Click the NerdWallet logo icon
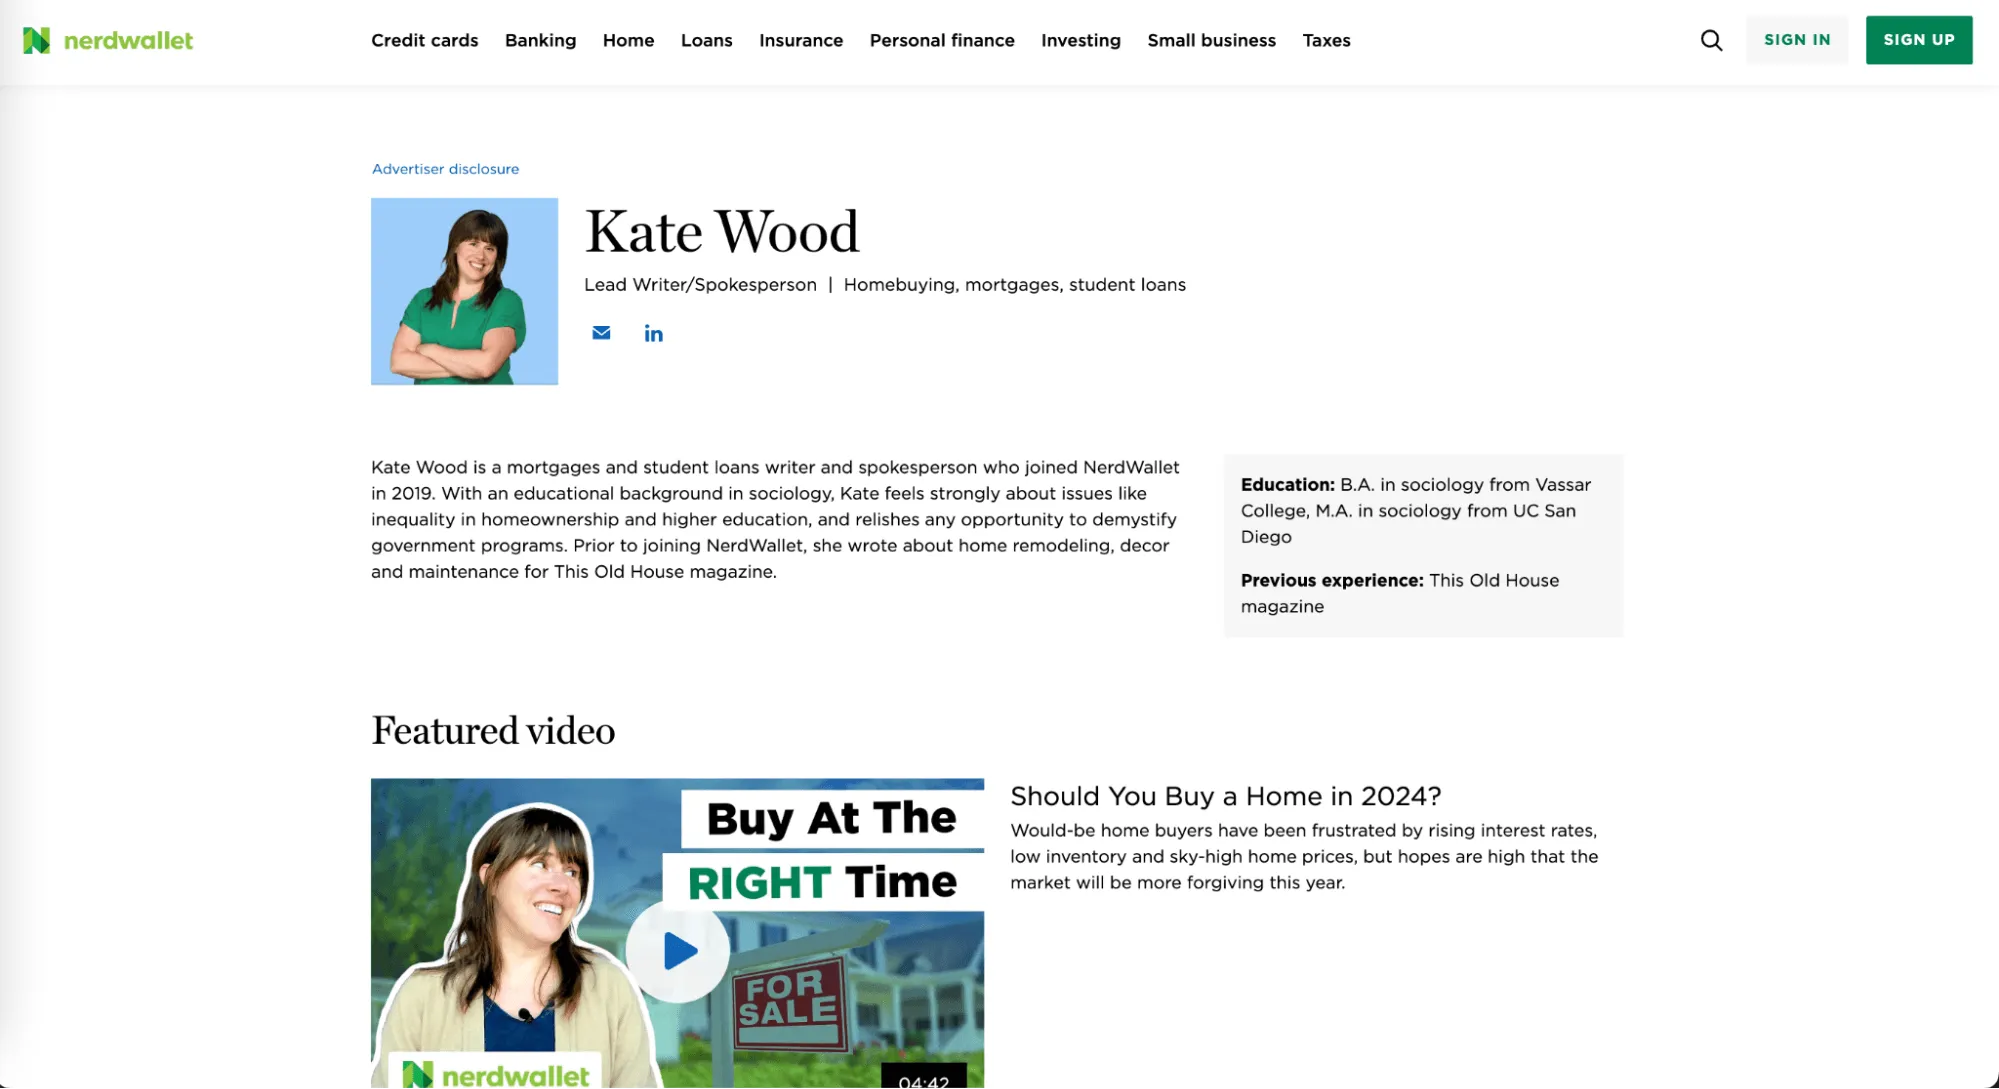 (36, 40)
